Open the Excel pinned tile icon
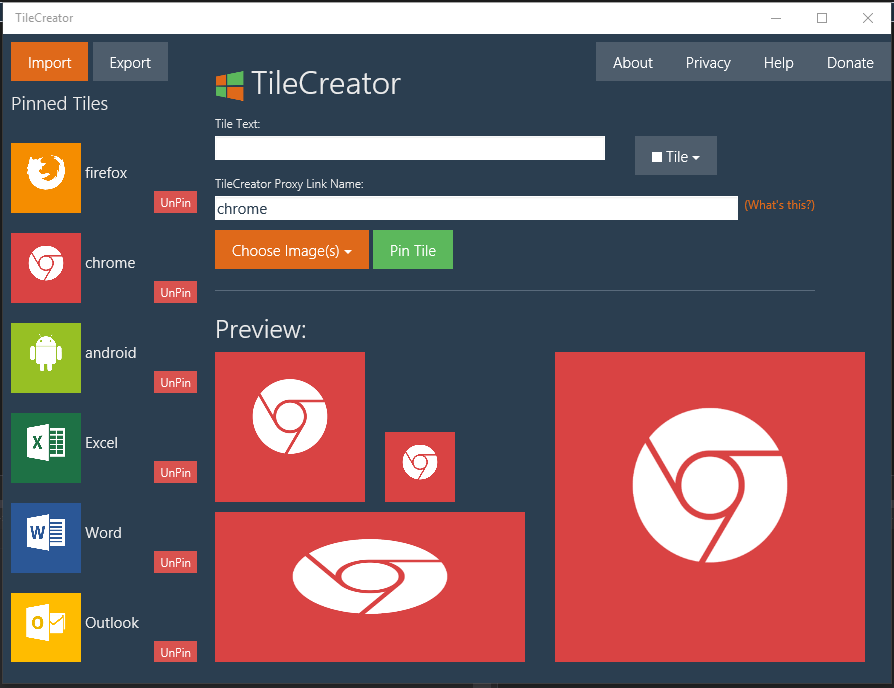The width and height of the screenshot is (894, 688). pos(45,448)
